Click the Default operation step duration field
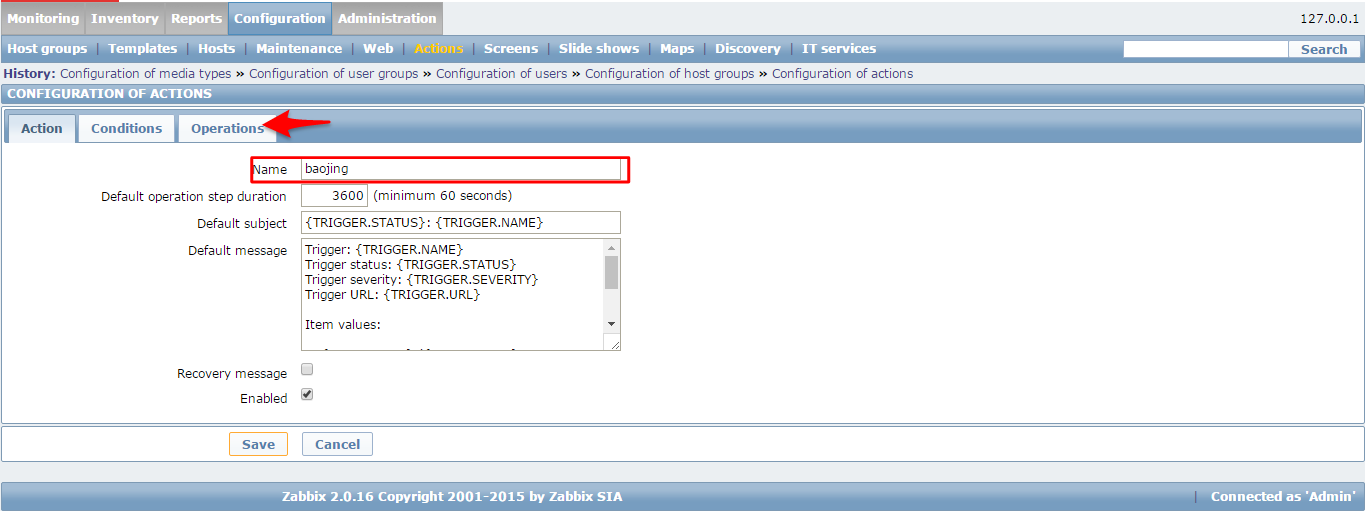Image resolution: width=1365 pixels, height=511 pixels. [x=334, y=195]
